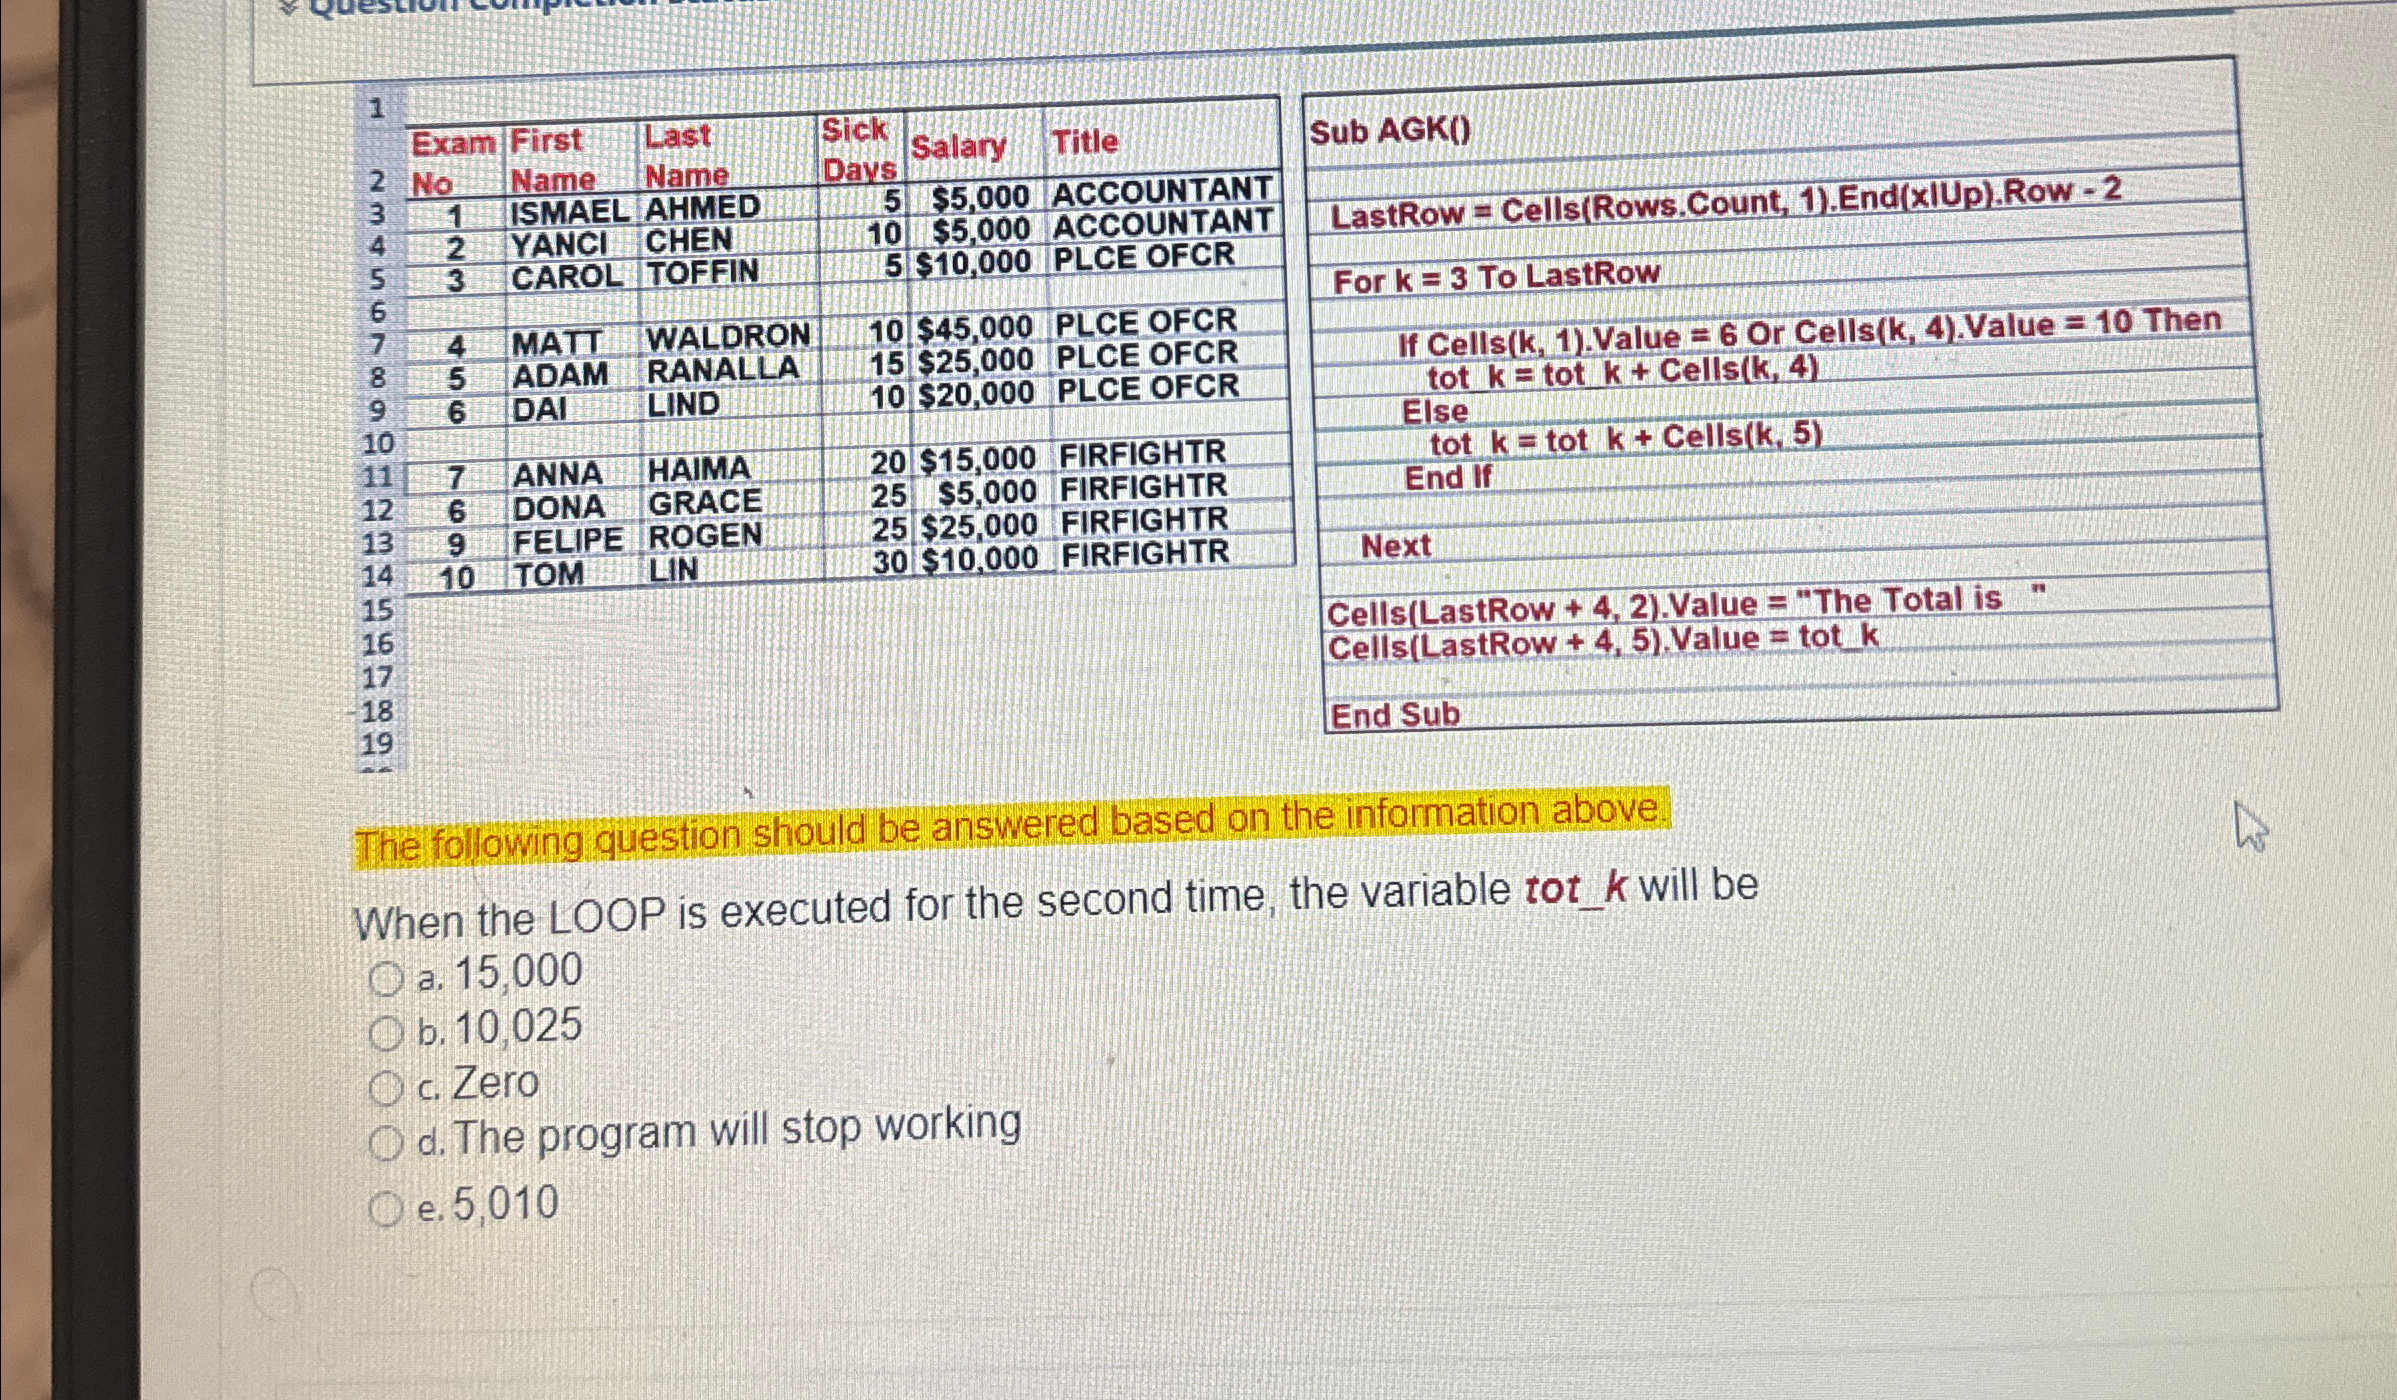This screenshot has height=1400, width=2397.
Task: Click the cell containing WALDRON
Action: coord(727,337)
